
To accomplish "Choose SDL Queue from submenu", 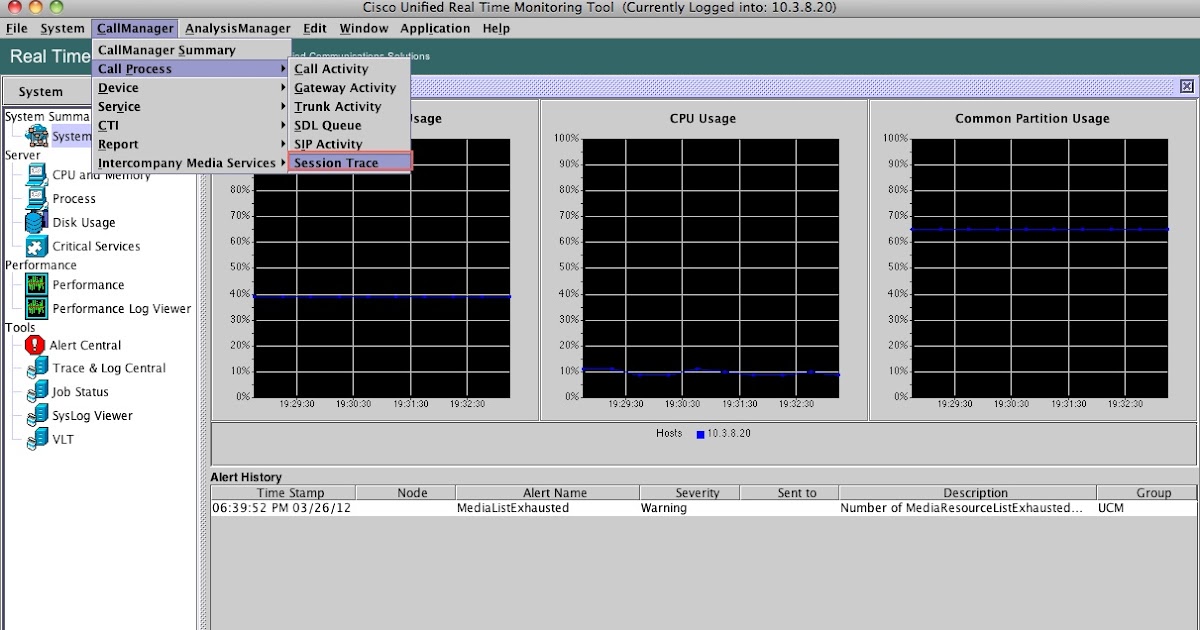I will coord(349,126).
